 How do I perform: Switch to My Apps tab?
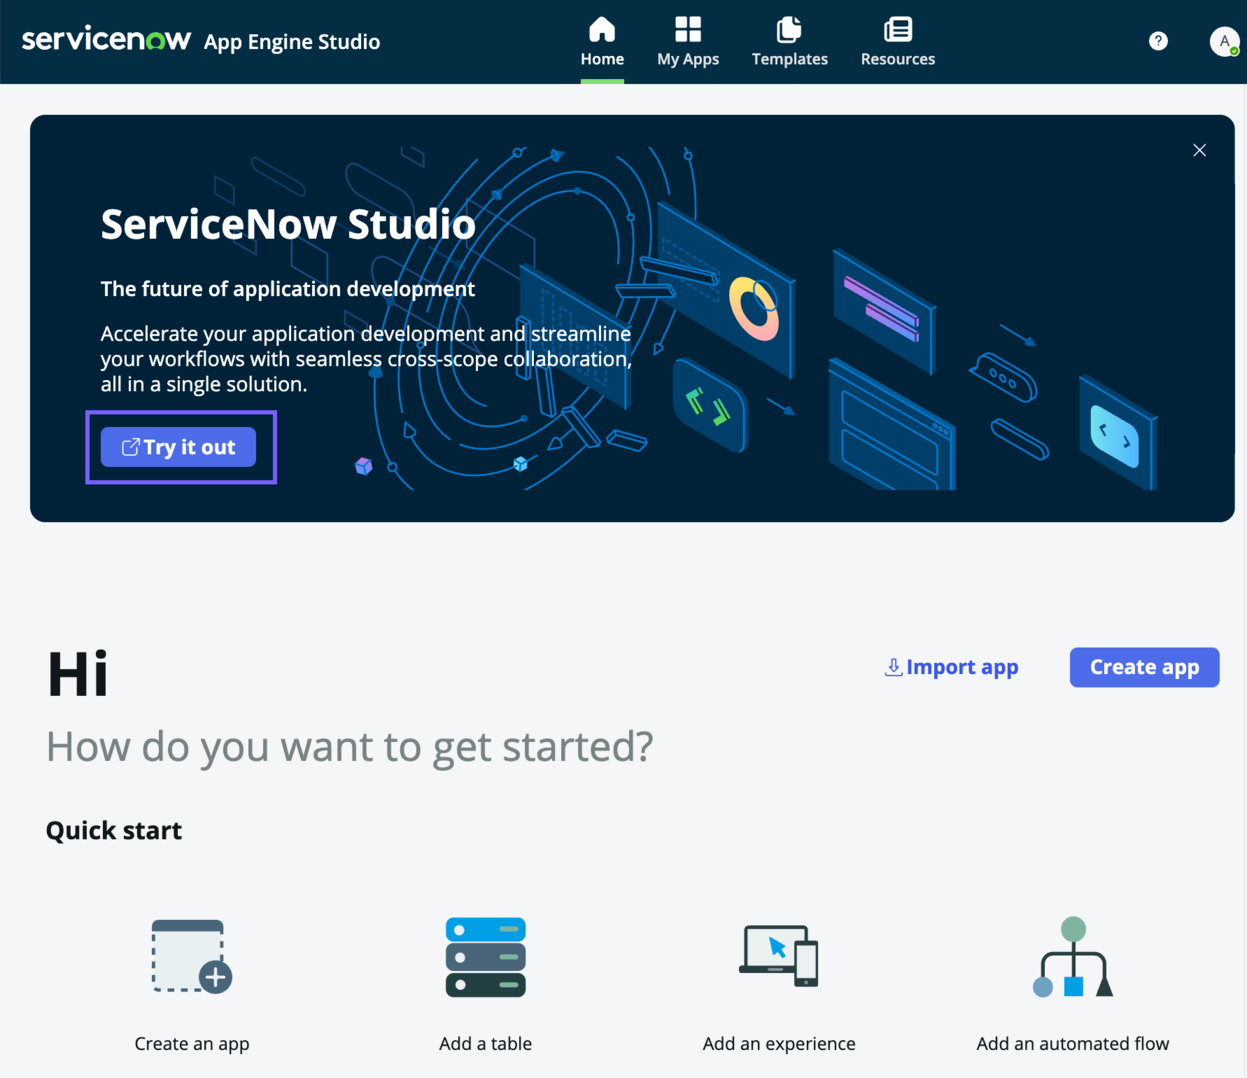[x=688, y=42]
